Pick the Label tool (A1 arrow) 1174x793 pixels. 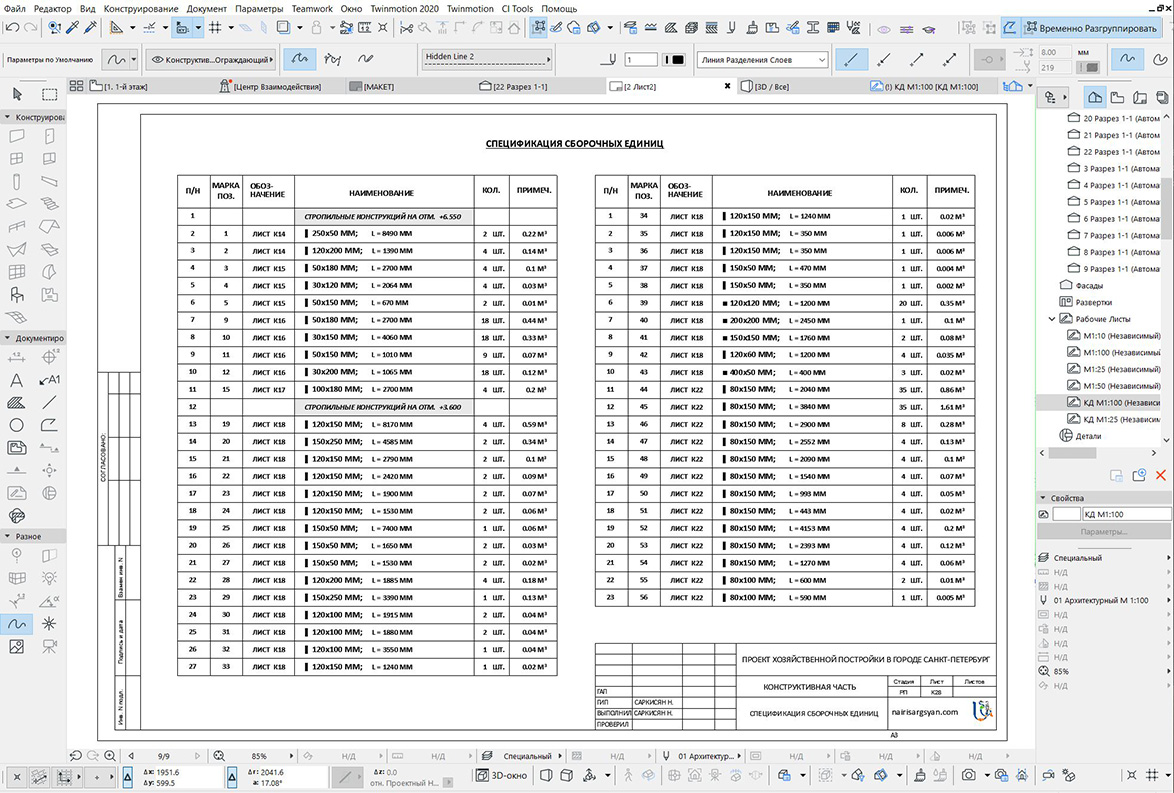click(x=49, y=380)
